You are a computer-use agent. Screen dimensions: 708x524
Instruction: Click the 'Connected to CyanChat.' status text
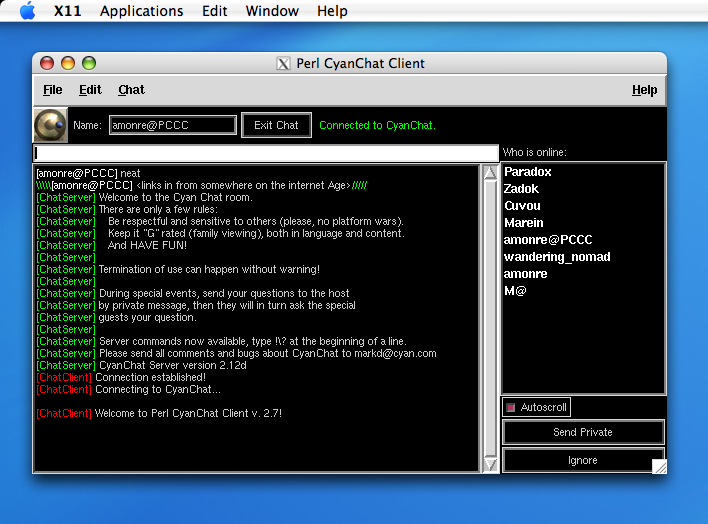click(377, 125)
